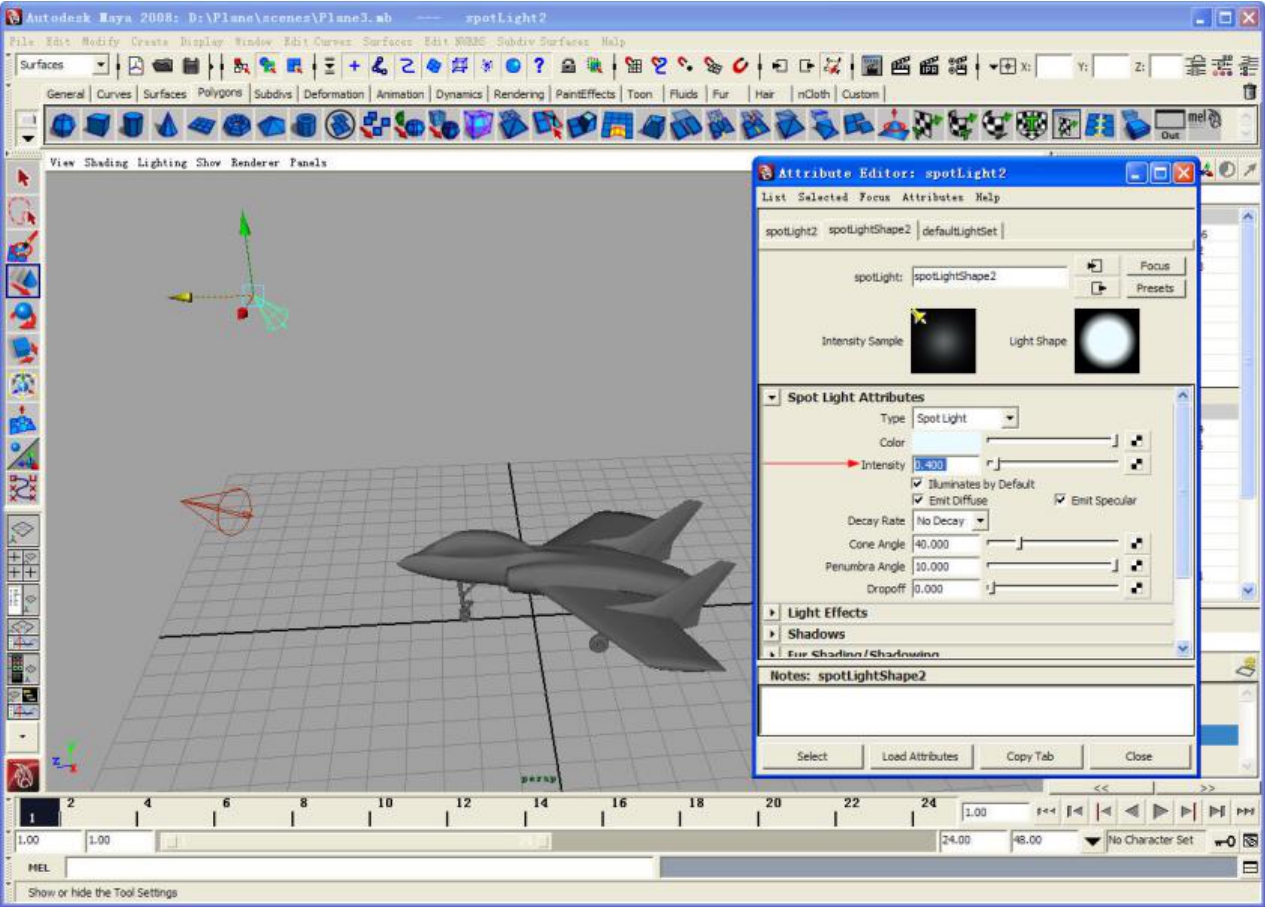Toggle Illuminates by Default checkbox
This screenshot has height=907, width=1265.
click(918, 484)
